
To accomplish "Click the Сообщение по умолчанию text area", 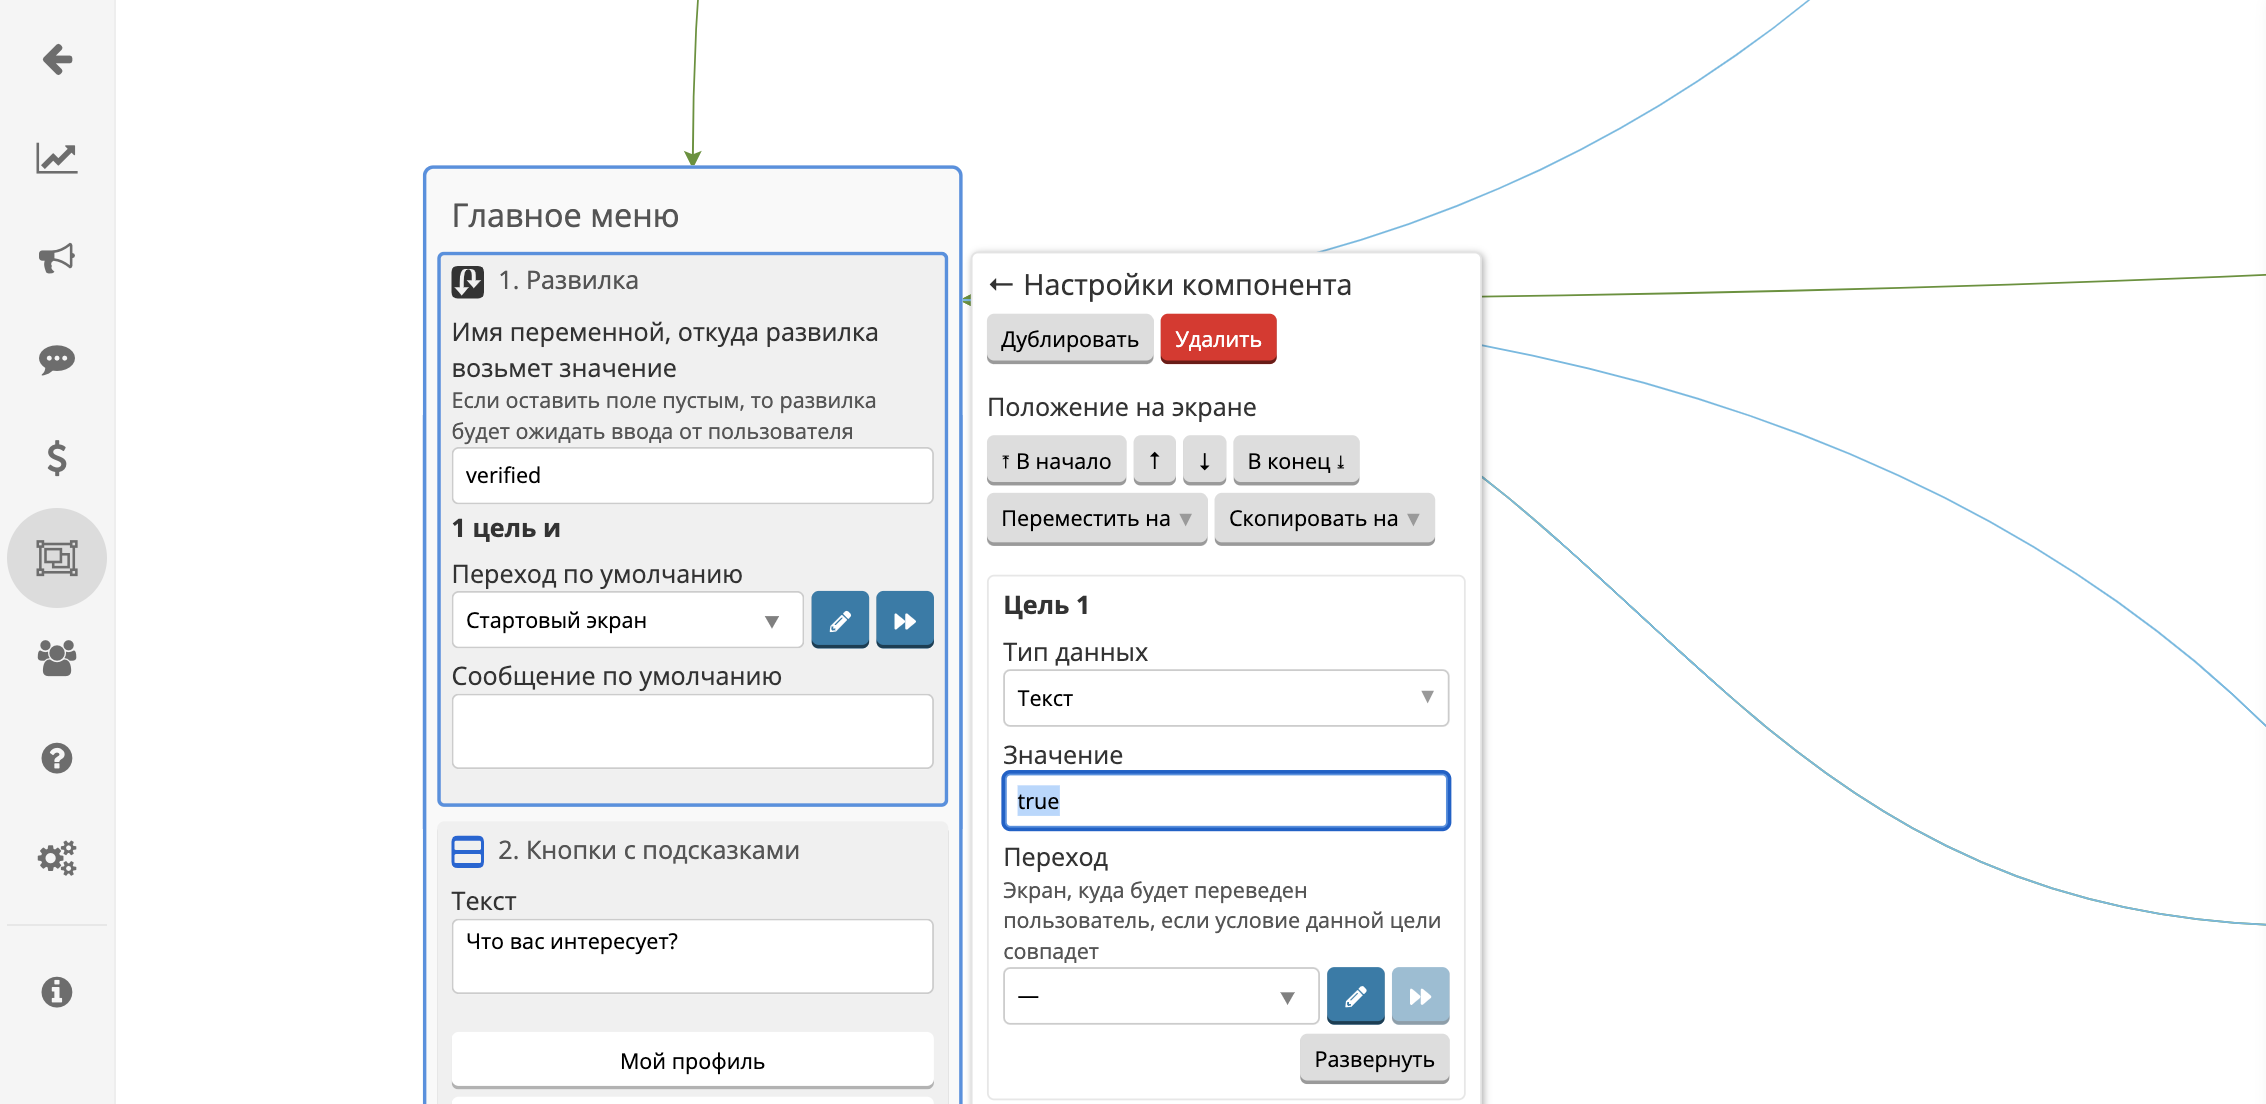I will (692, 731).
